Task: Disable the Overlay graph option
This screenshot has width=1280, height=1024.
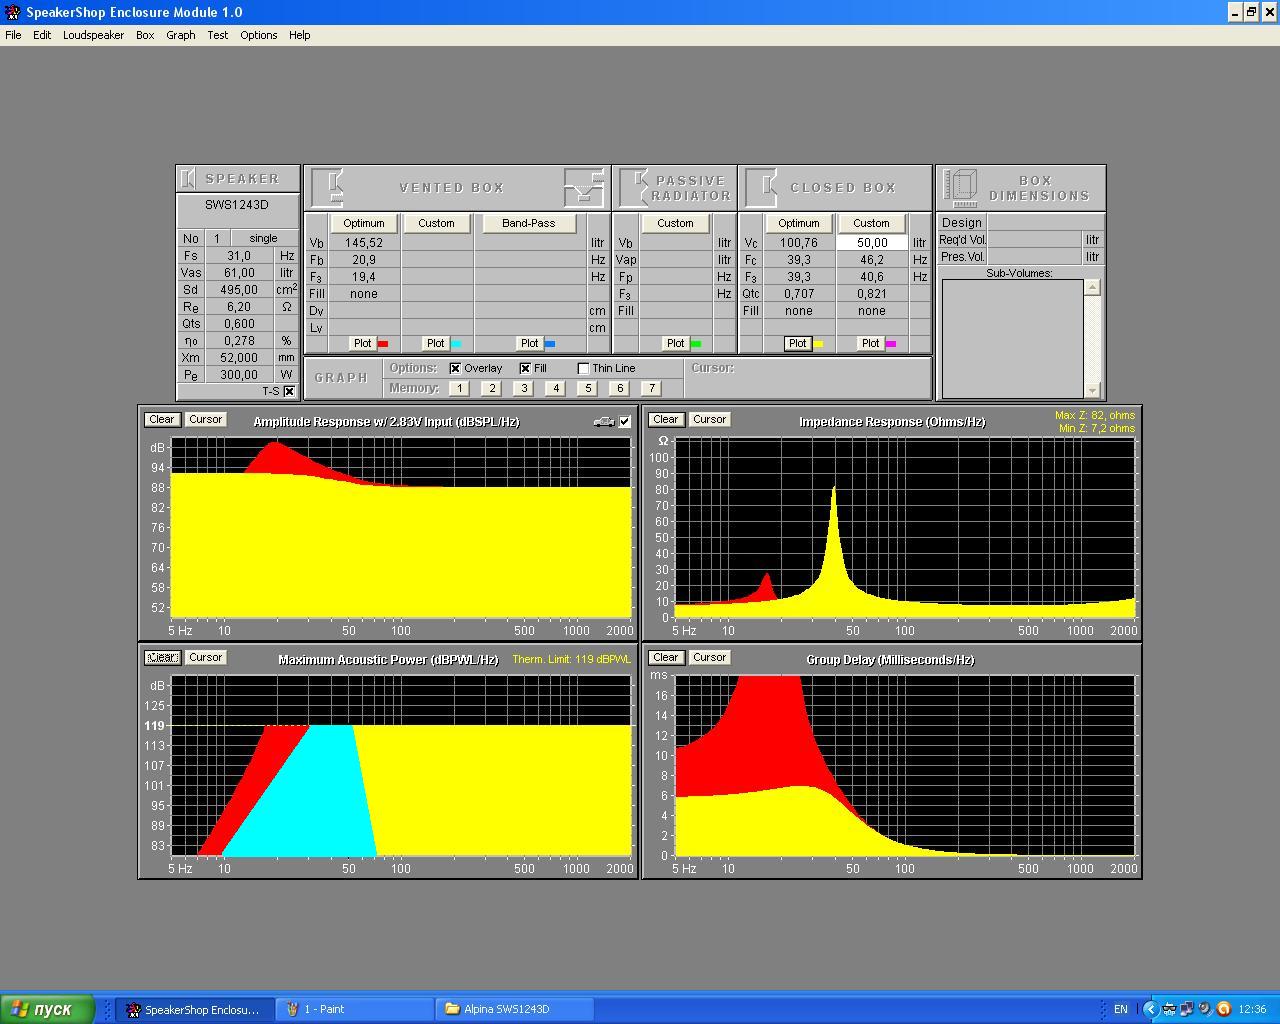Action: 456,368
